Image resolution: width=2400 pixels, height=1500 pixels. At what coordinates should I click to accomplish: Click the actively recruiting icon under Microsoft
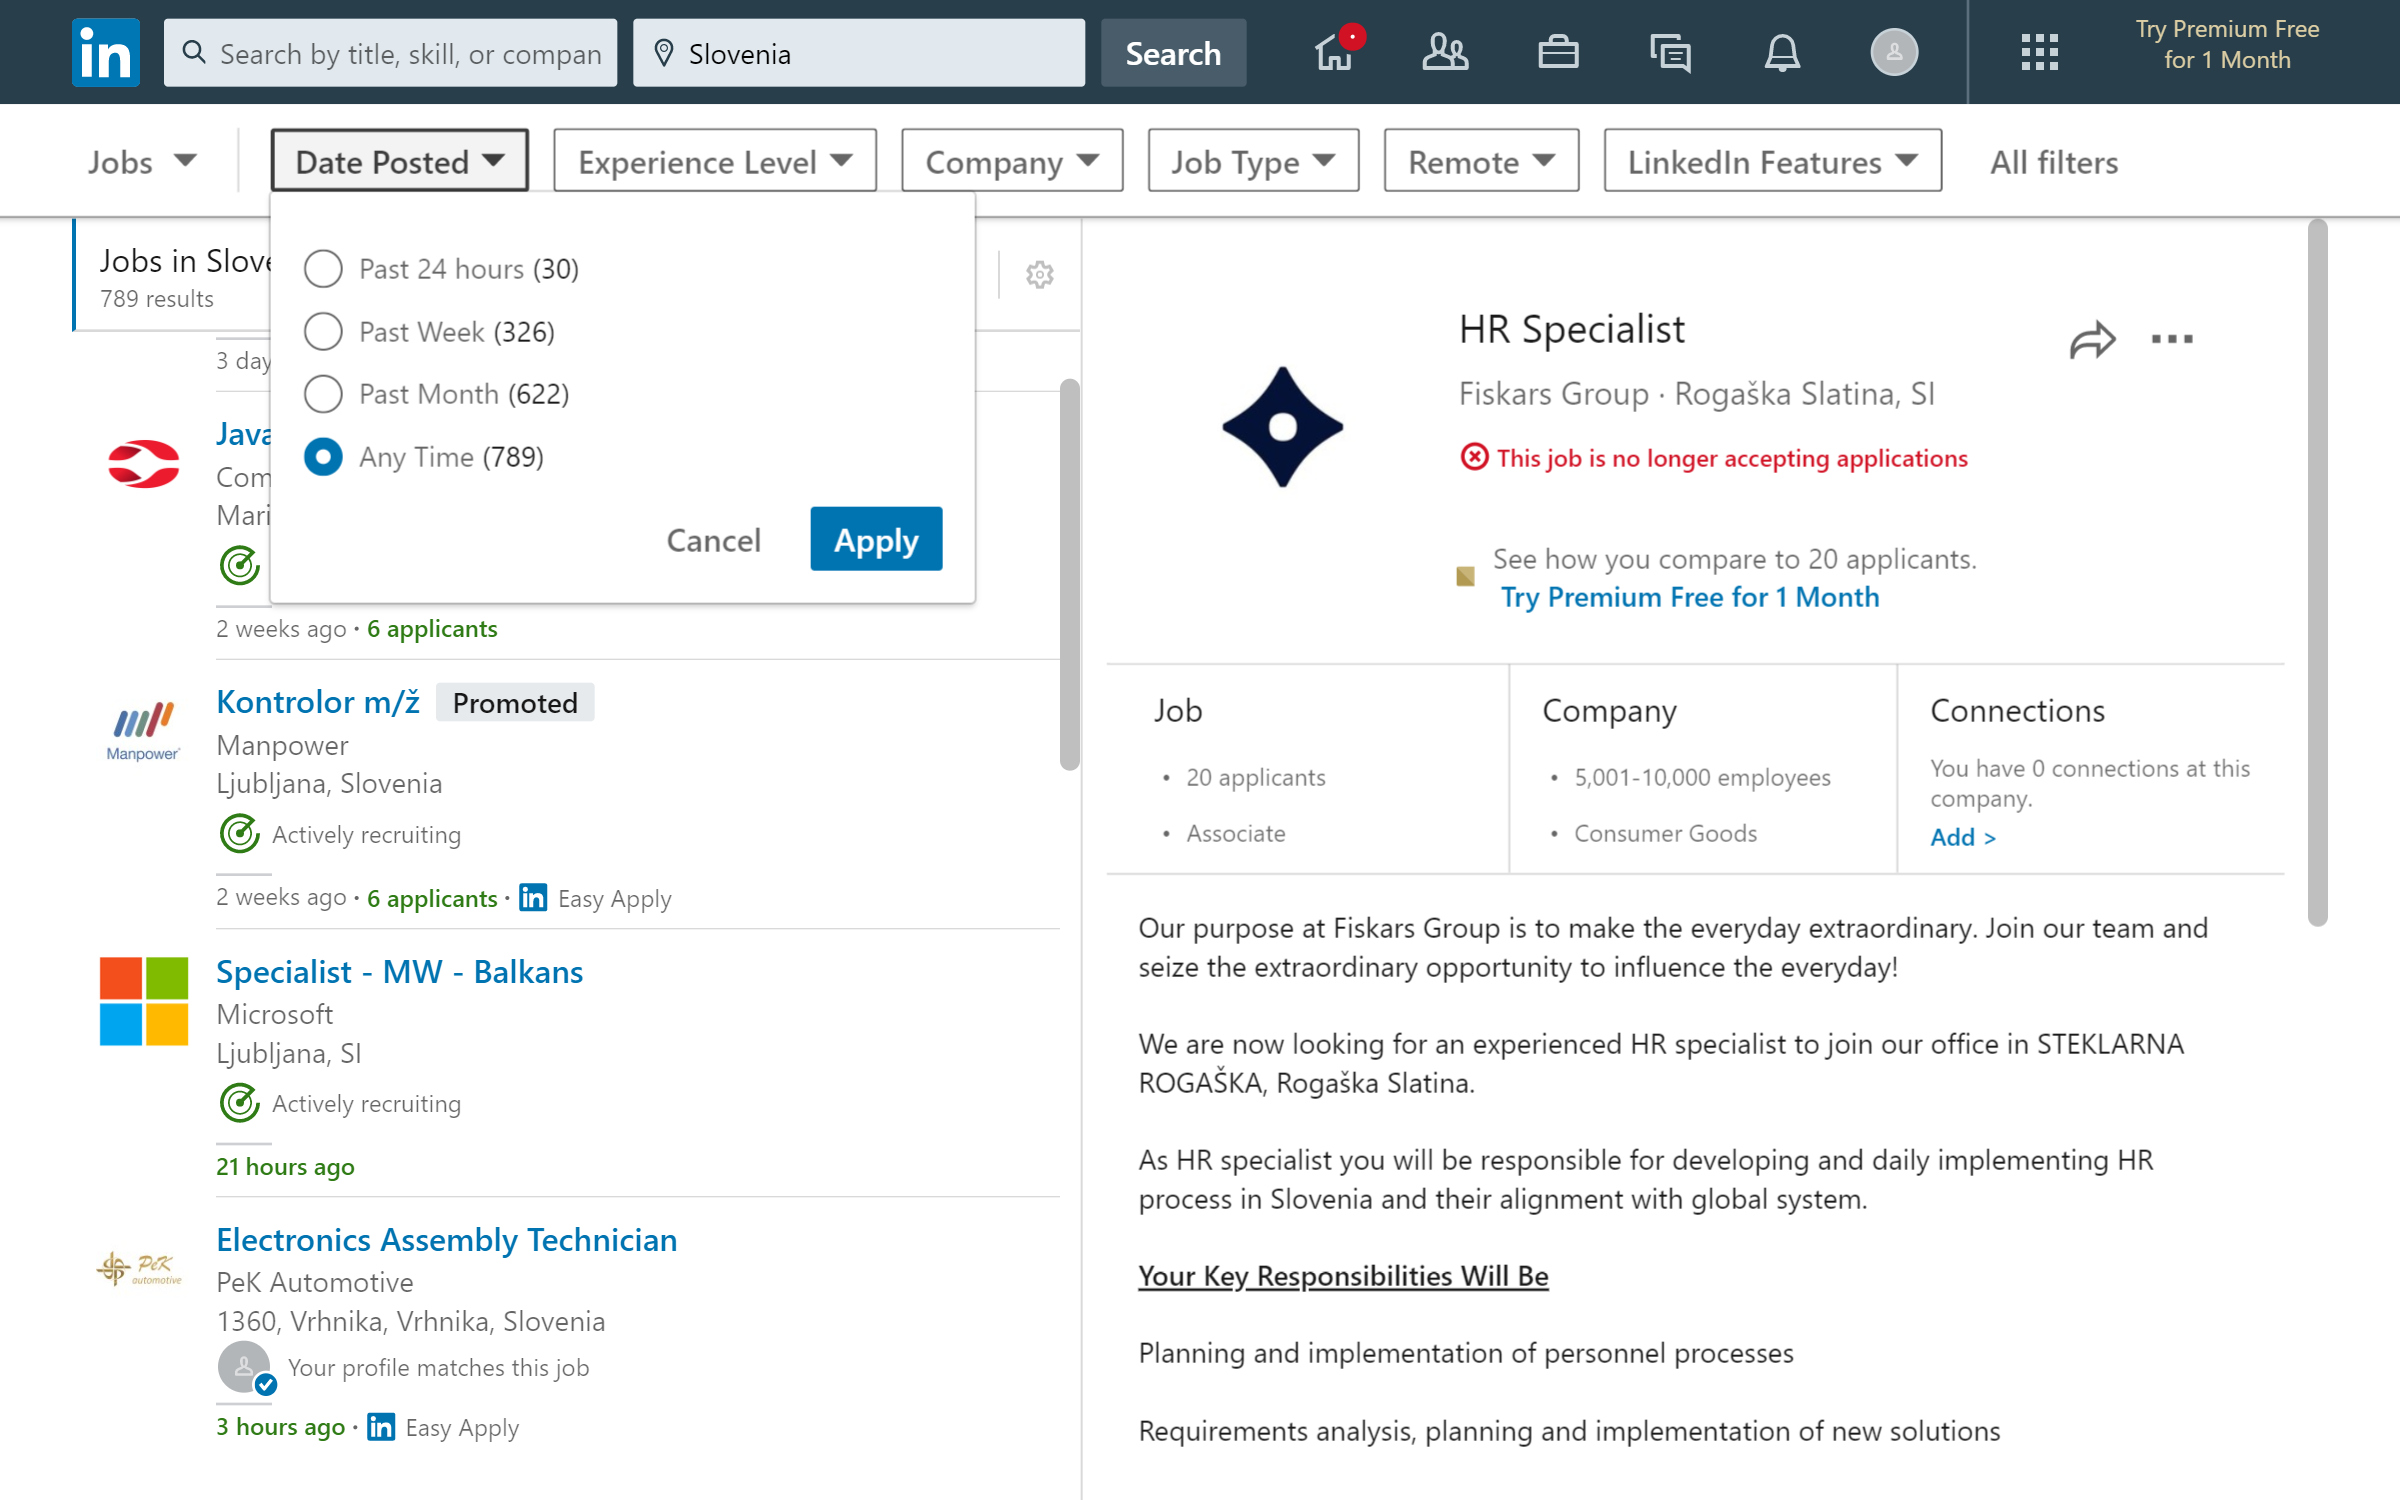[240, 1103]
